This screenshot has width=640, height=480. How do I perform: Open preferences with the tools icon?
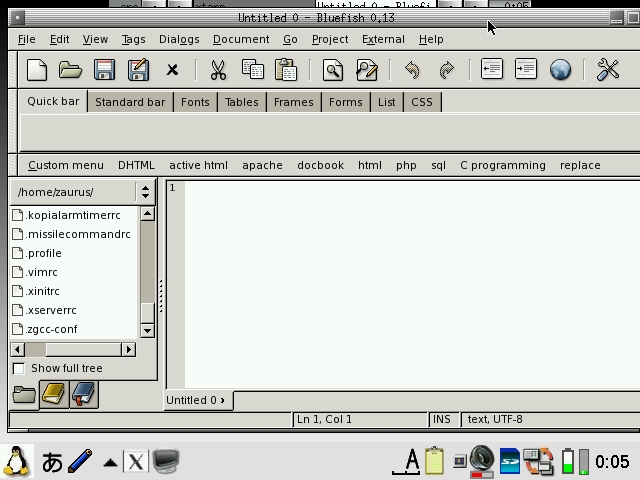click(607, 69)
